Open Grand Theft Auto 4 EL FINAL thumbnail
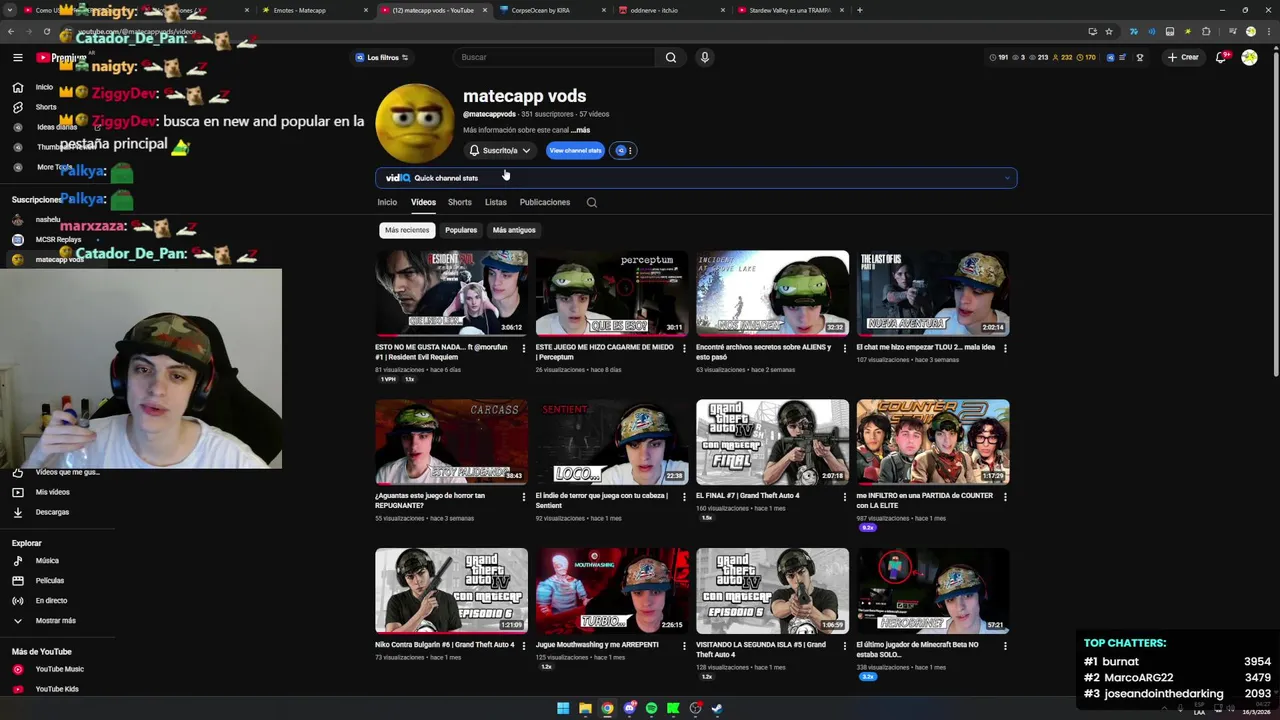The height and width of the screenshot is (720, 1280). click(x=772, y=442)
